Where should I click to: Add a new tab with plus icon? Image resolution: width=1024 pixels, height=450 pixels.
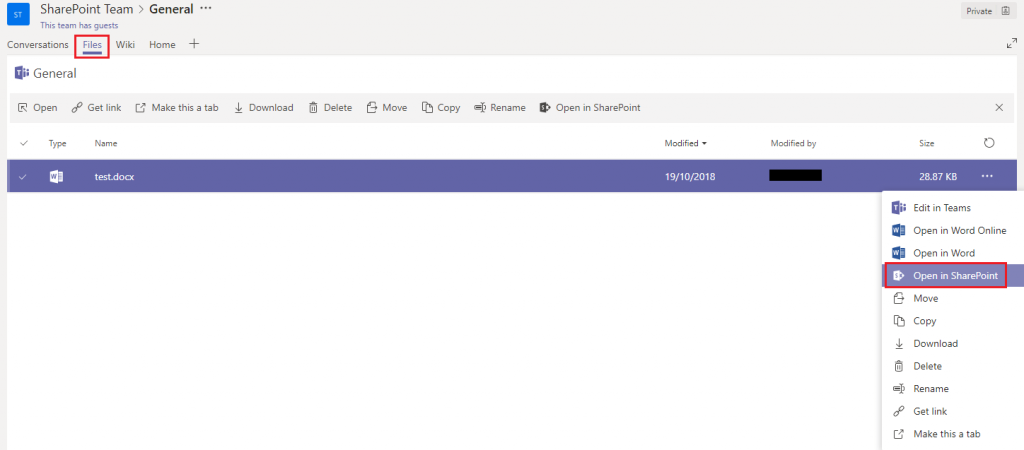pos(194,44)
